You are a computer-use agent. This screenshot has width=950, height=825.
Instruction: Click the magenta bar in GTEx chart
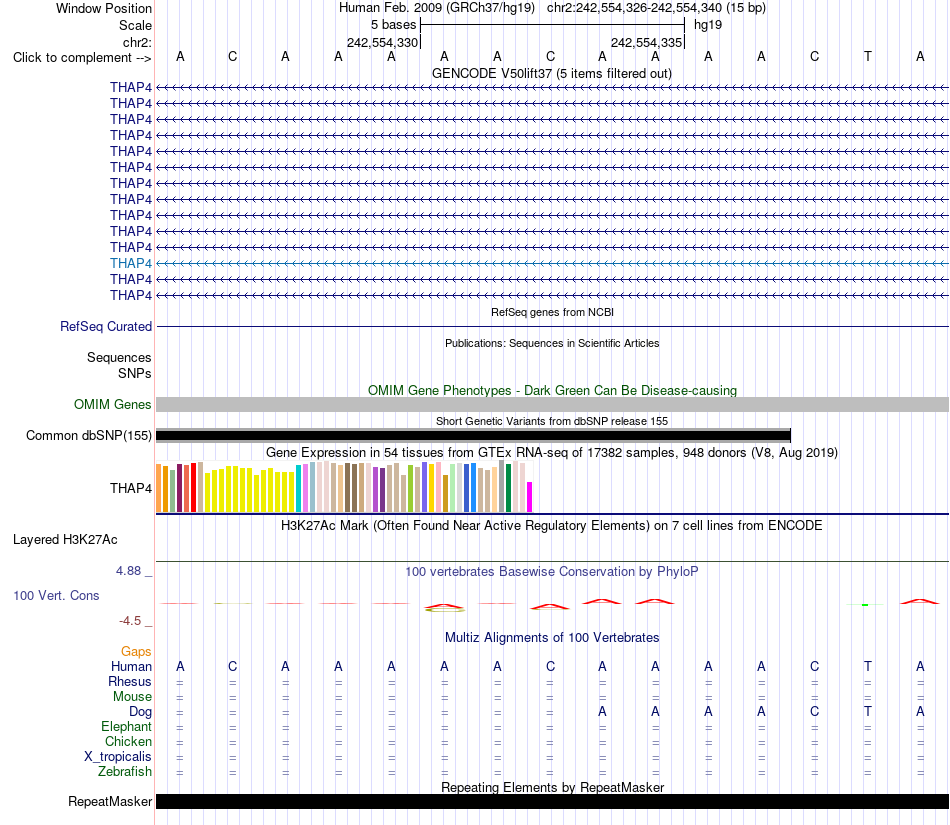(x=530, y=497)
